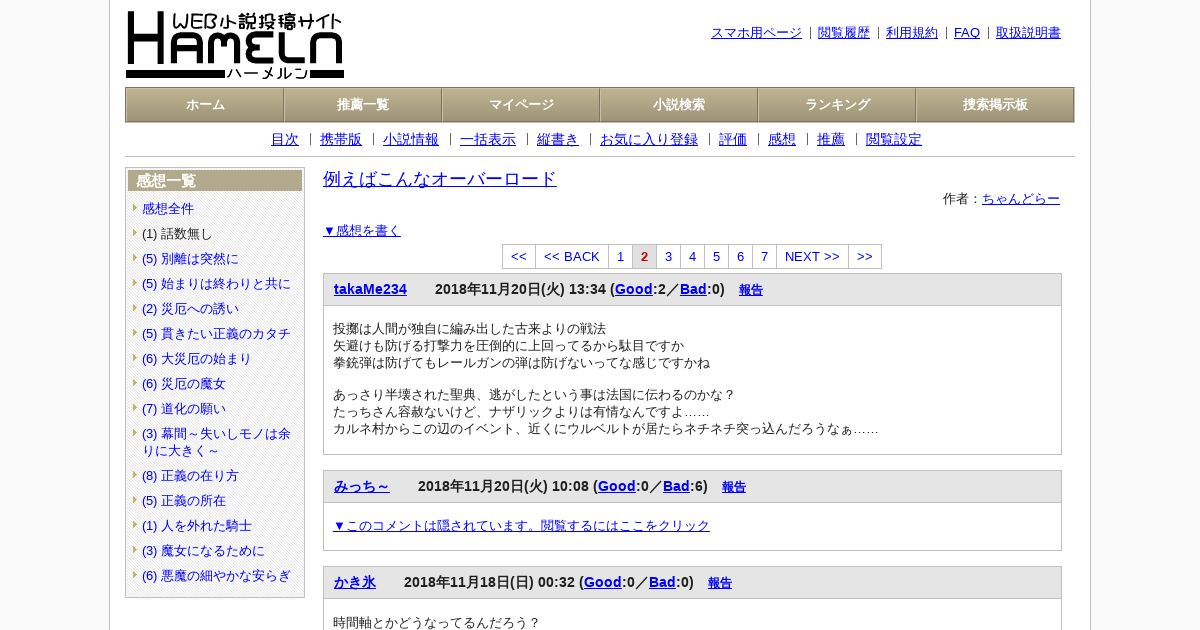Select (7) 道化の願い in the sidebar
The image size is (1200, 630).
click(184, 409)
